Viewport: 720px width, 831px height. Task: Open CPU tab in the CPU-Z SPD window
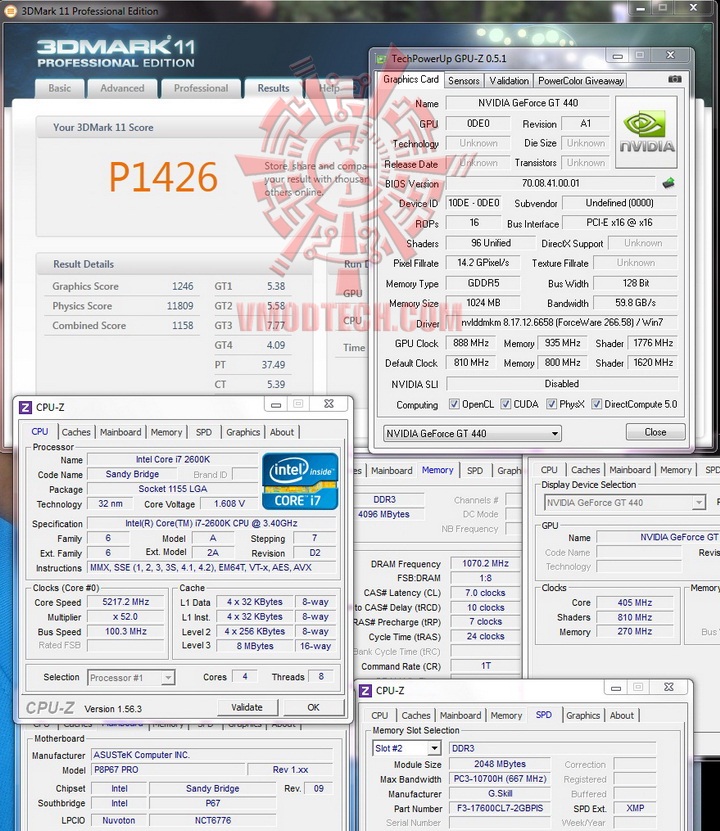click(x=379, y=715)
